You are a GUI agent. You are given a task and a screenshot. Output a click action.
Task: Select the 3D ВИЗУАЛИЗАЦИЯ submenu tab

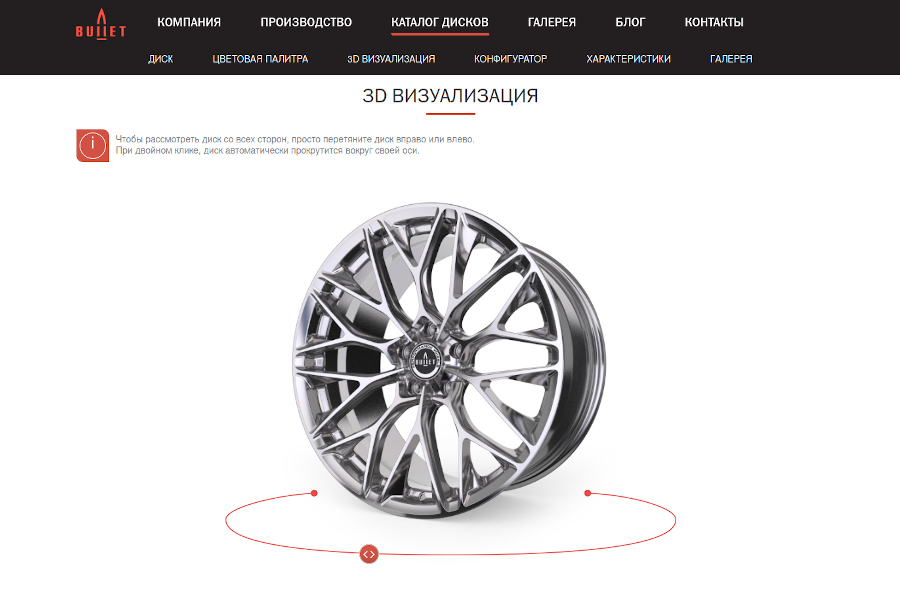[x=391, y=59]
